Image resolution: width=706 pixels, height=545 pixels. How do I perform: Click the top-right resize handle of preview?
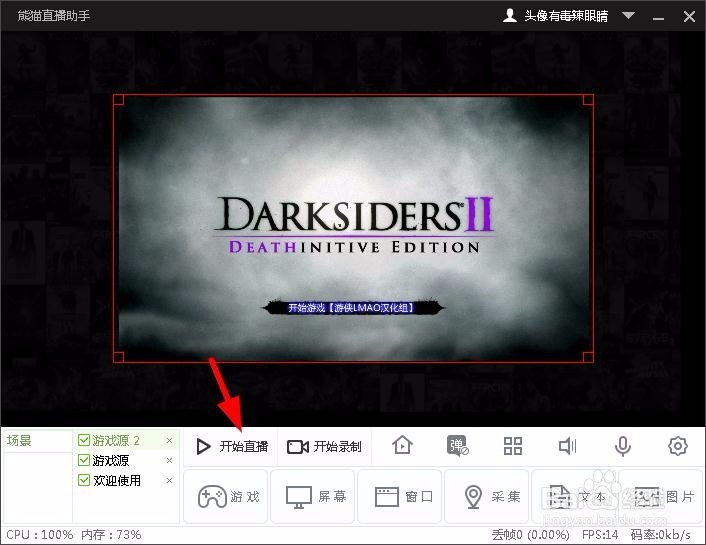pyautogui.click(x=588, y=100)
